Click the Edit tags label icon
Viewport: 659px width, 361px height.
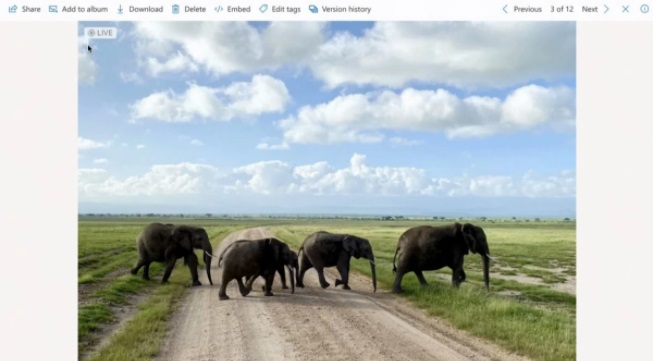pos(263,9)
